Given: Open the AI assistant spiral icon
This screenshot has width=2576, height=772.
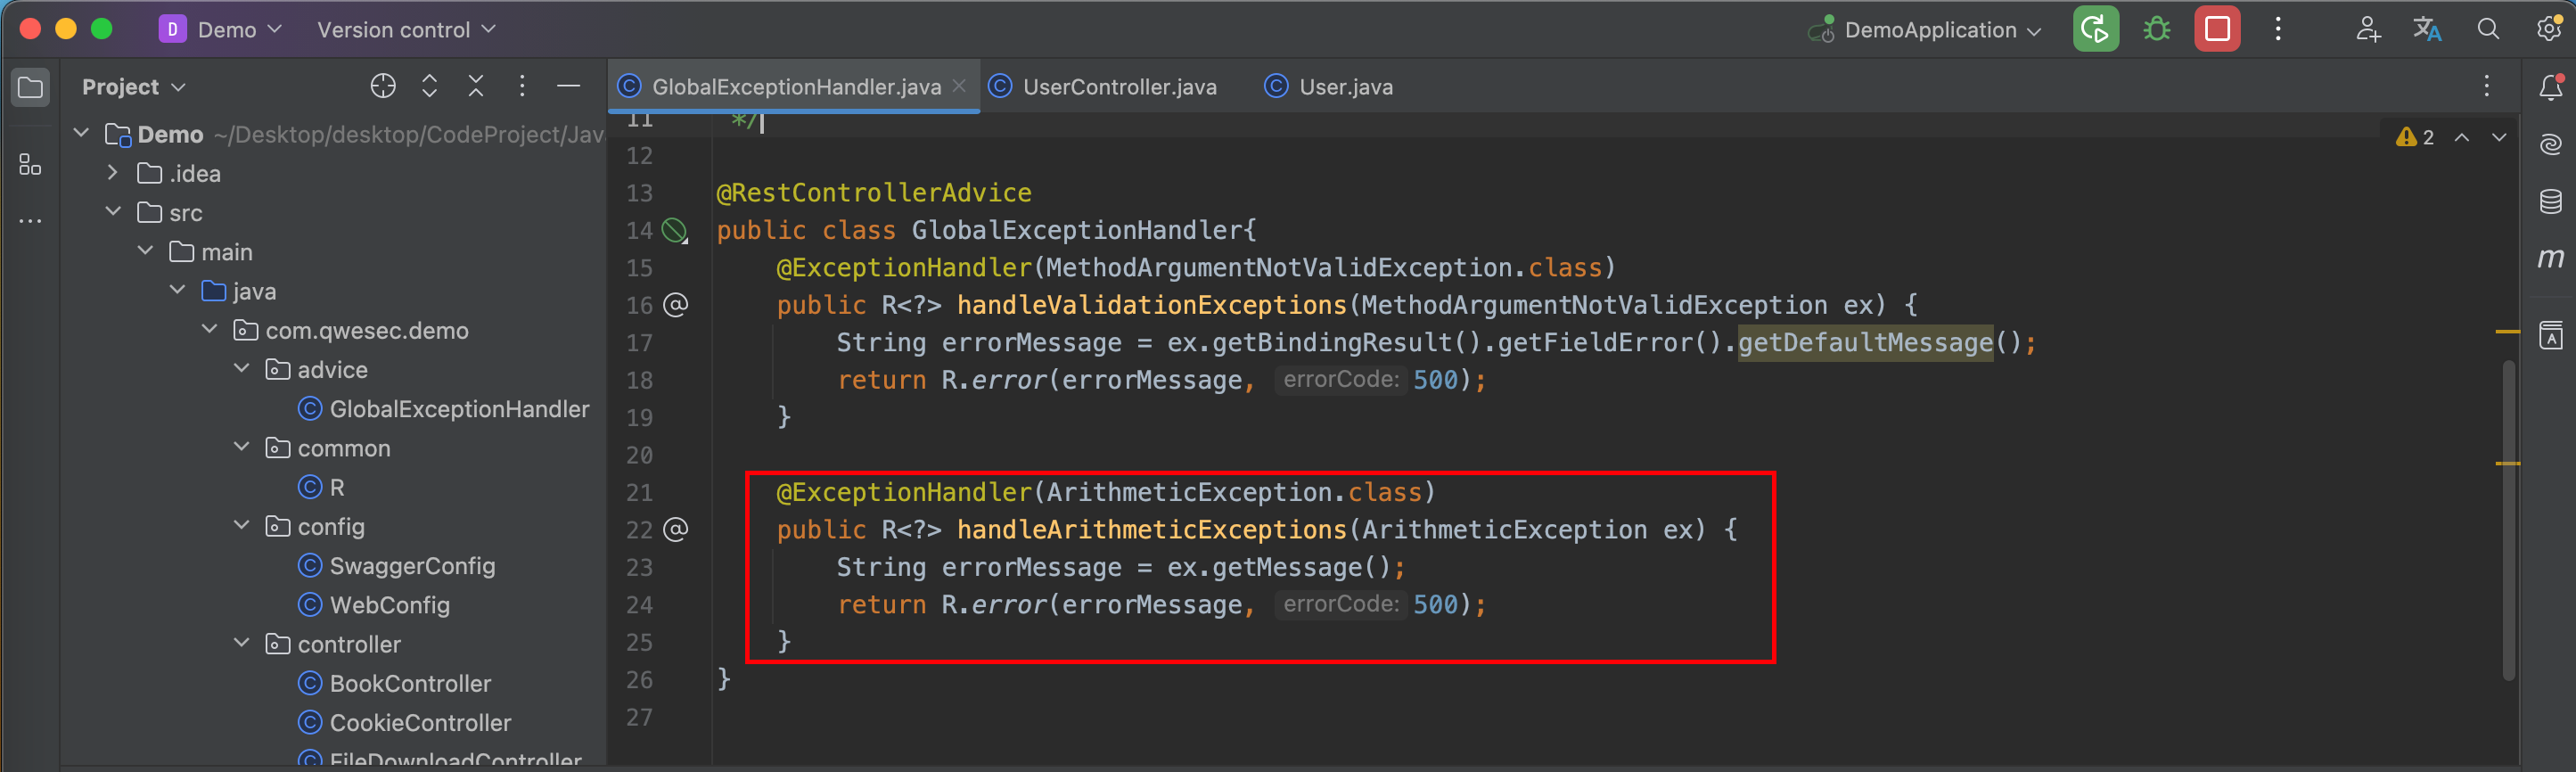Looking at the screenshot, I should pyautogui.click(x=2550, y=144).
